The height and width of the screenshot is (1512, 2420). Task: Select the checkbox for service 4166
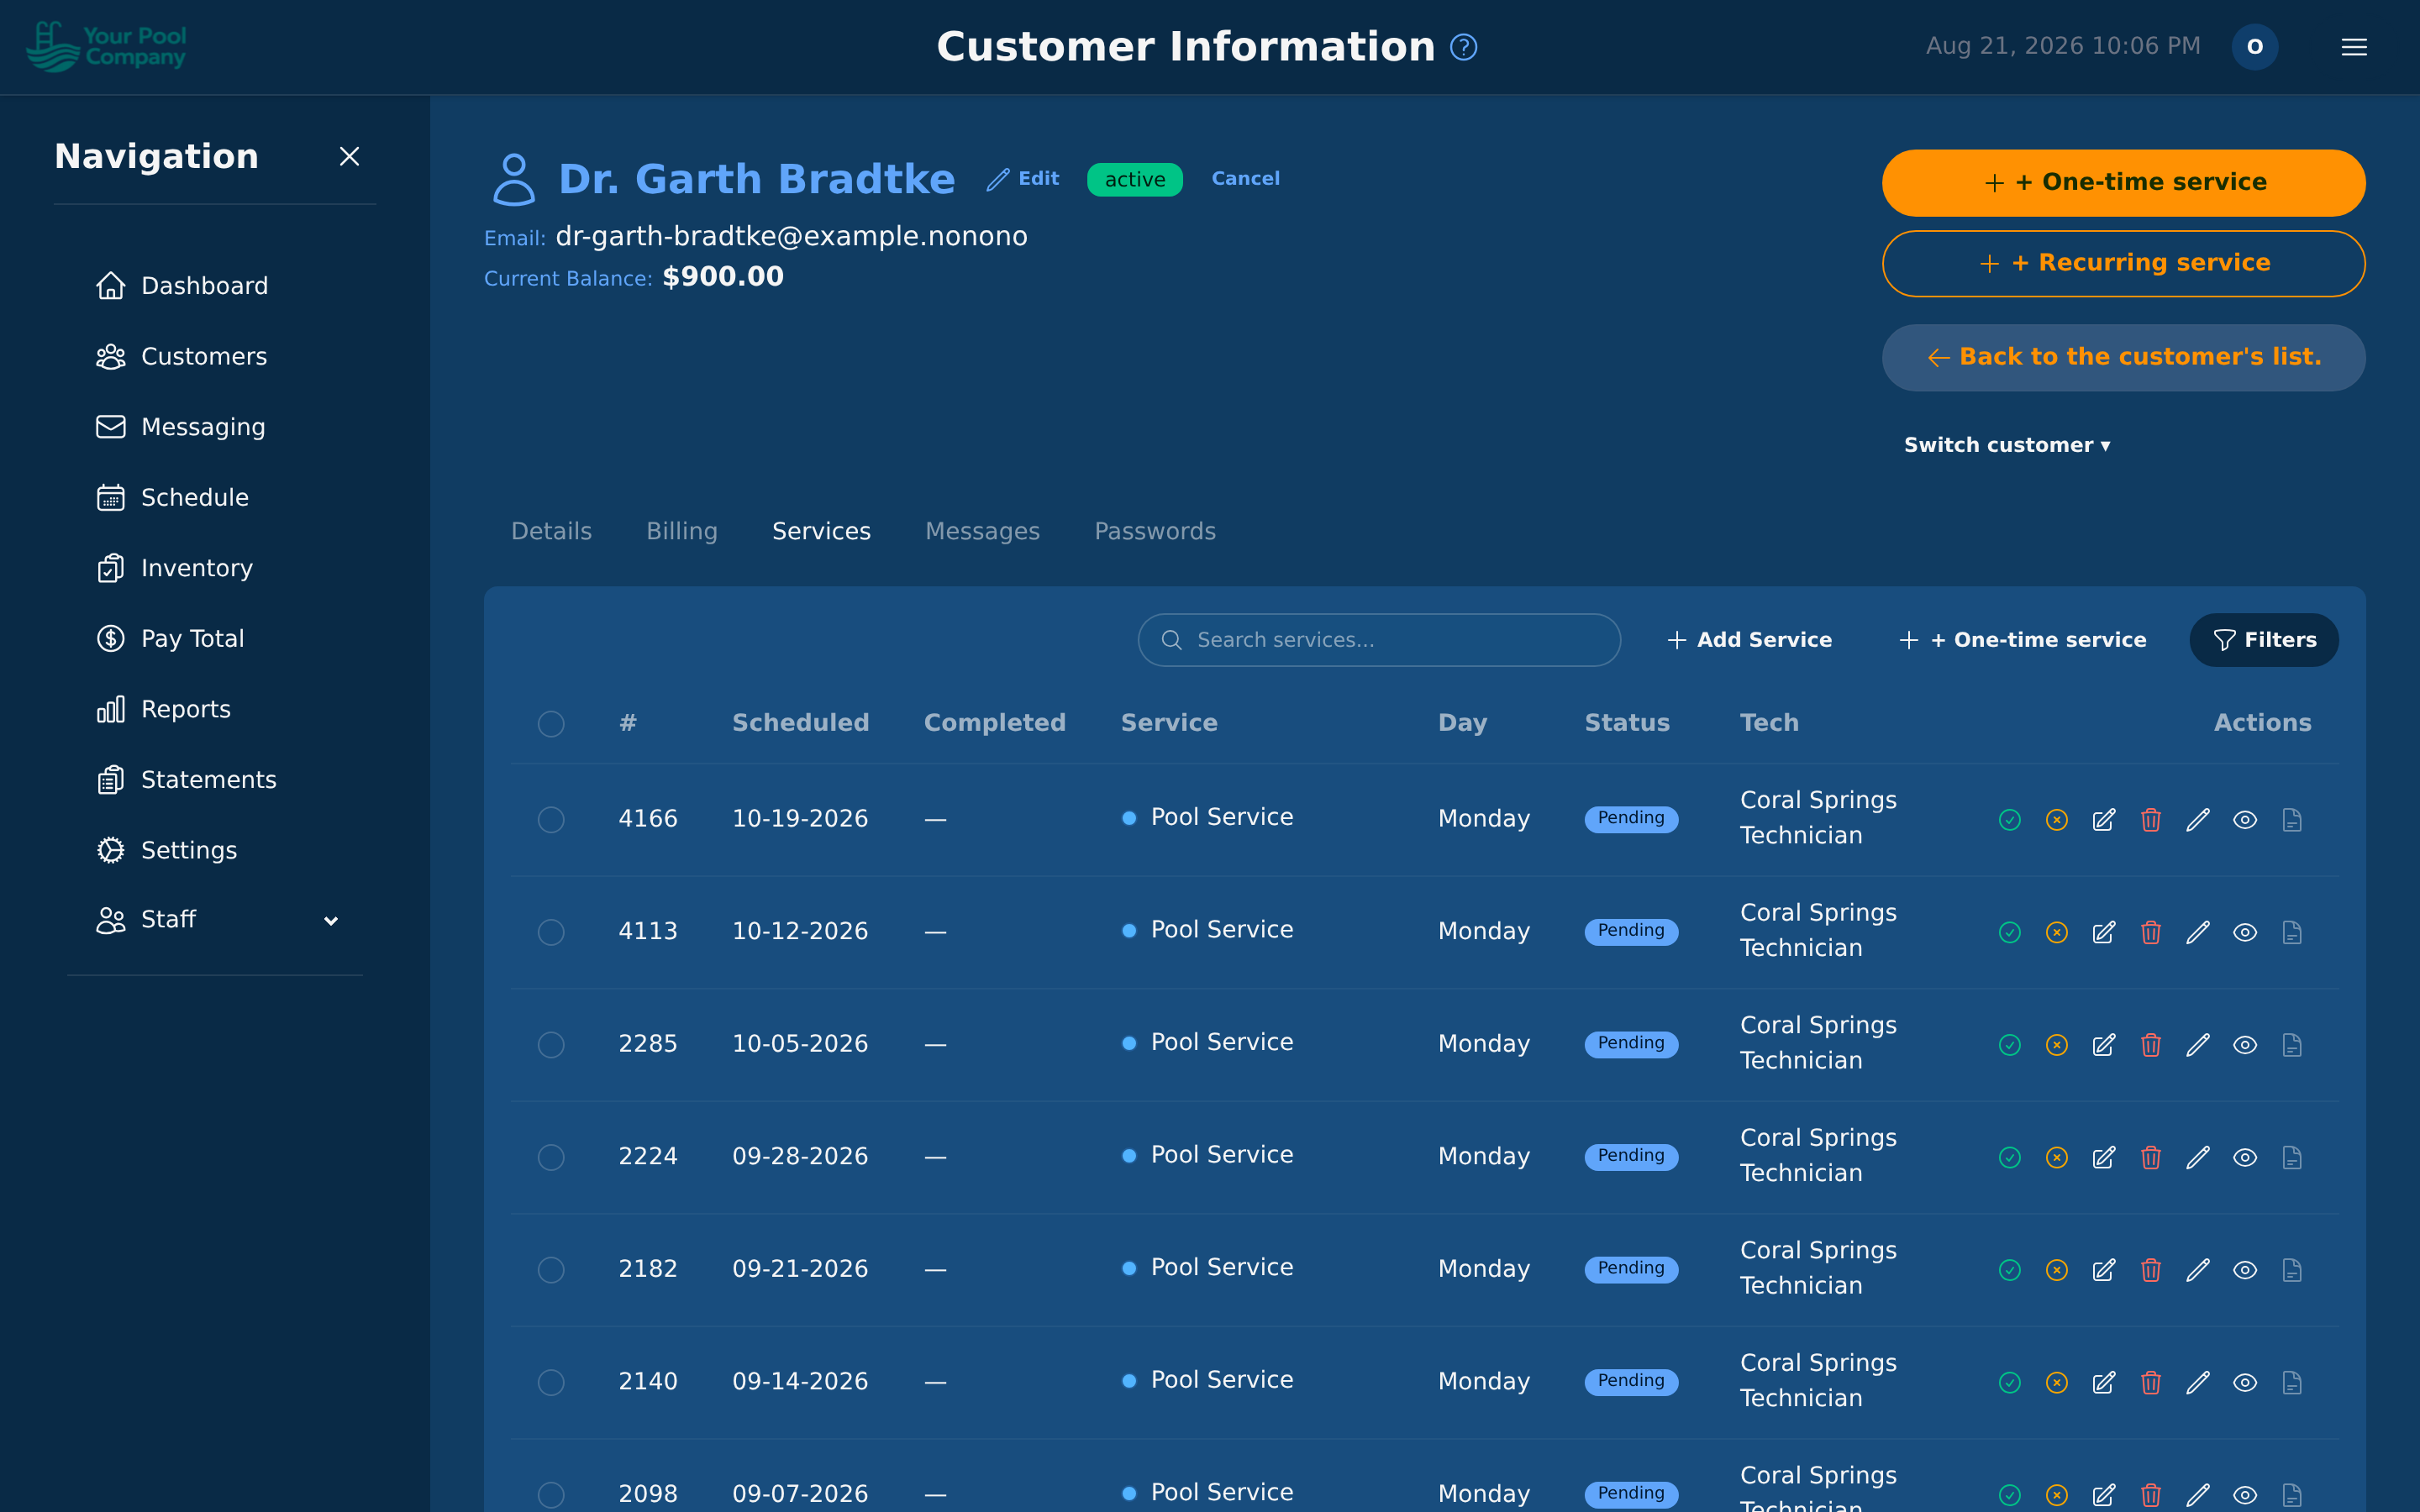[x=551, y=820]
